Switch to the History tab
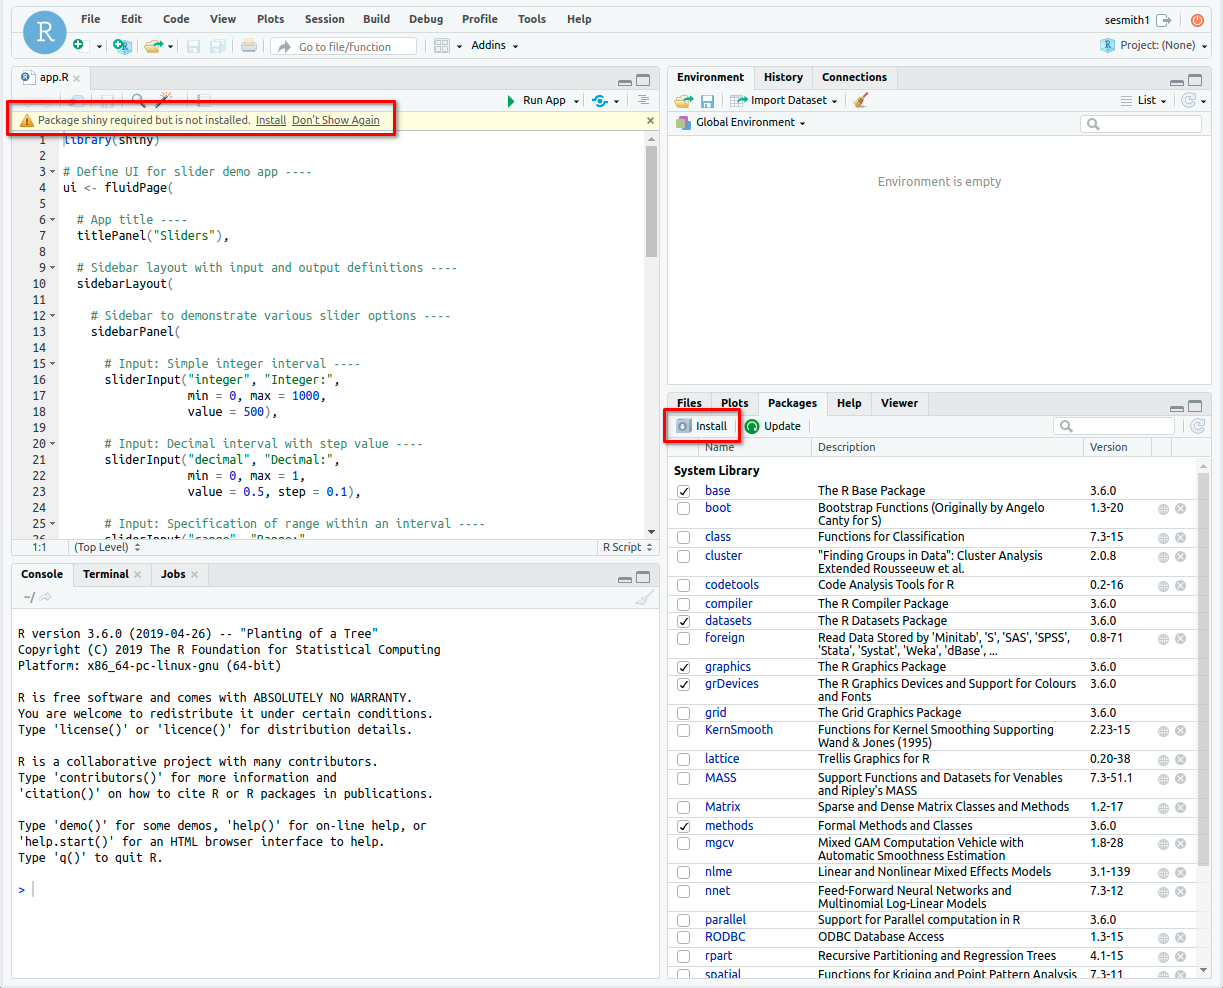Viewport: 1223px width, 988px height. pyautogui.click(x=783, y=77)
